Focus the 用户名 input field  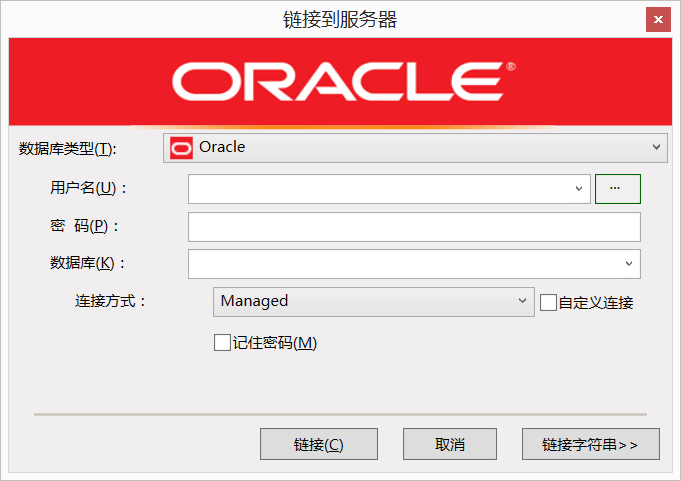(389, 188)
